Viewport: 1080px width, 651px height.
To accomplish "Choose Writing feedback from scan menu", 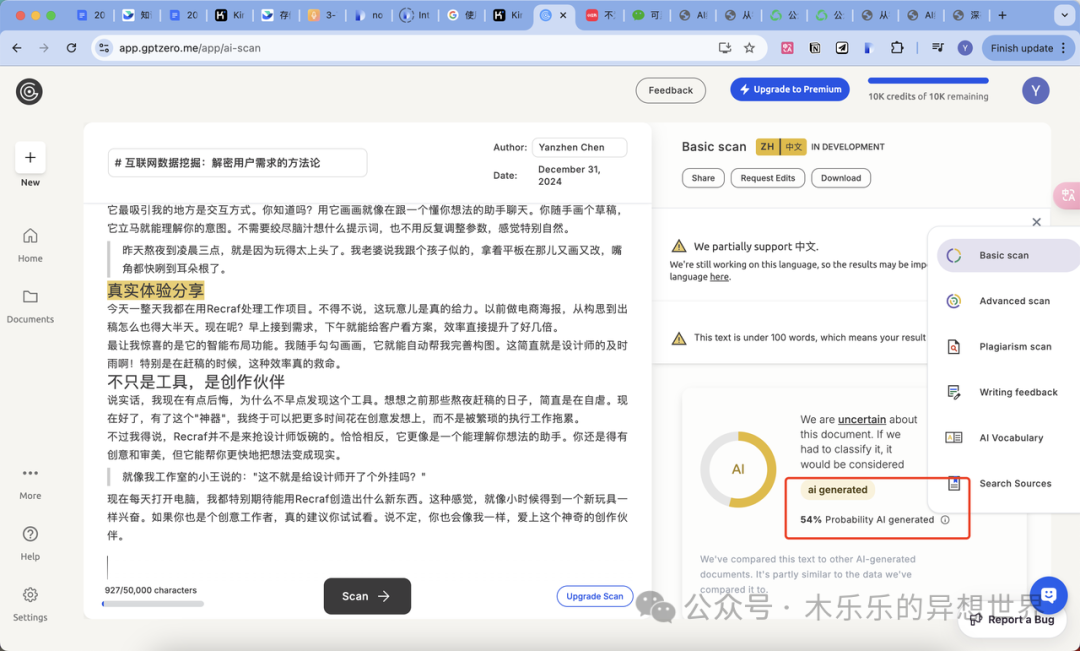I will 1017,392.
